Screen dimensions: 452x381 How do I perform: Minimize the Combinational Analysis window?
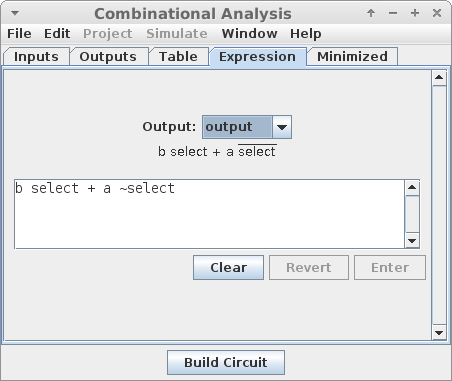[x=393, y=13]
